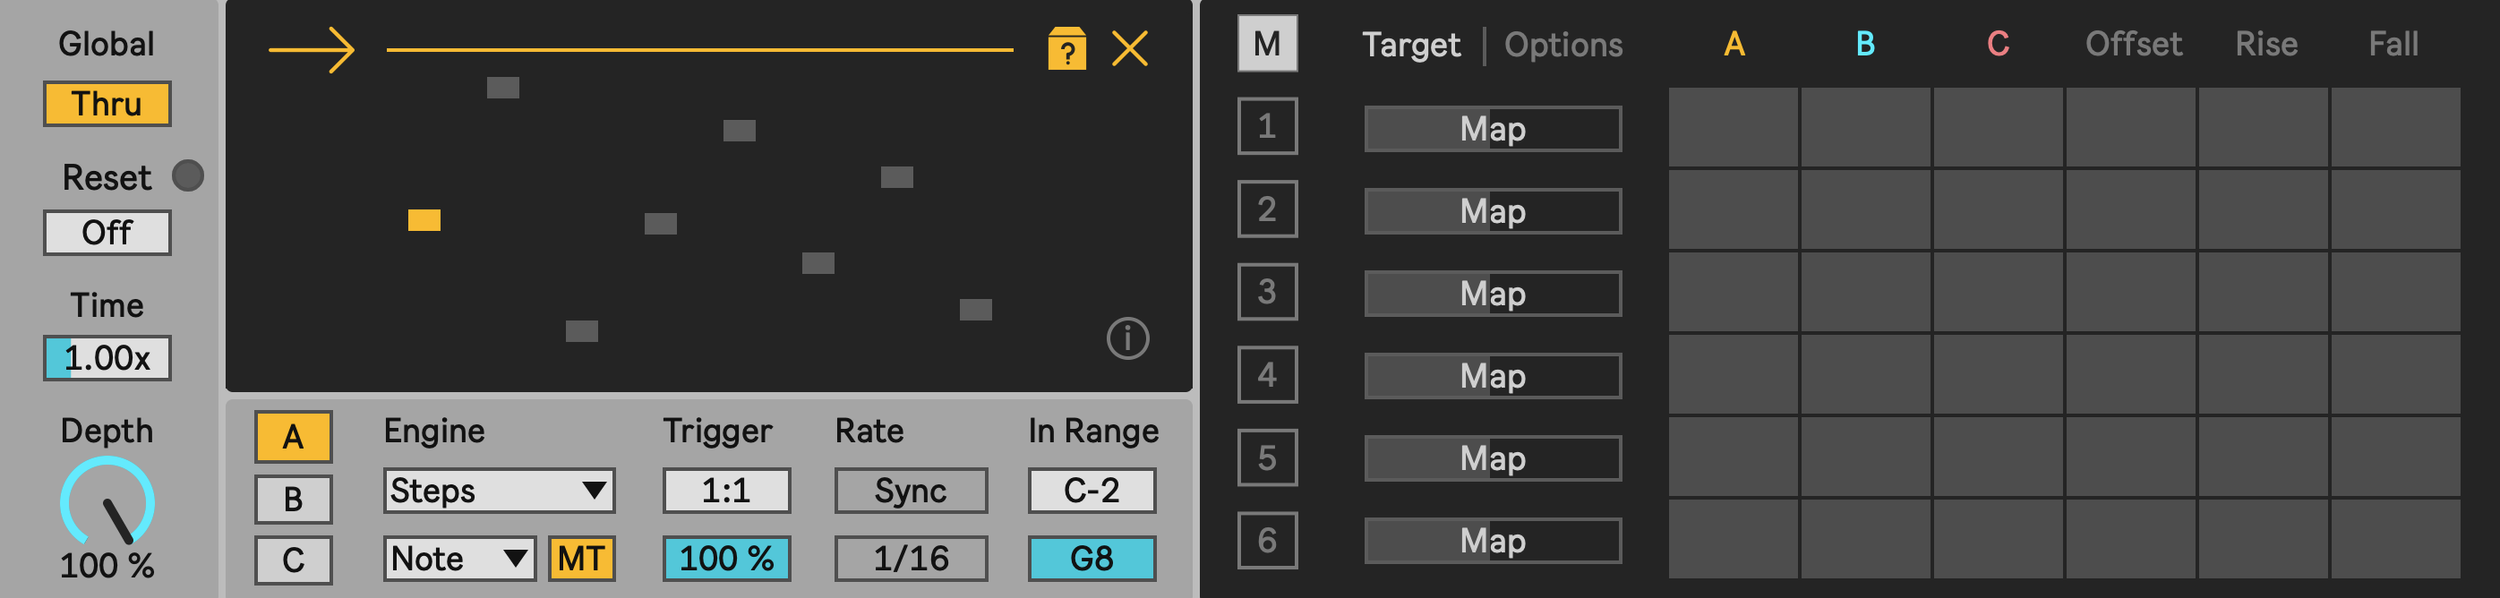Open the circled info icon

pos(1127,338)
